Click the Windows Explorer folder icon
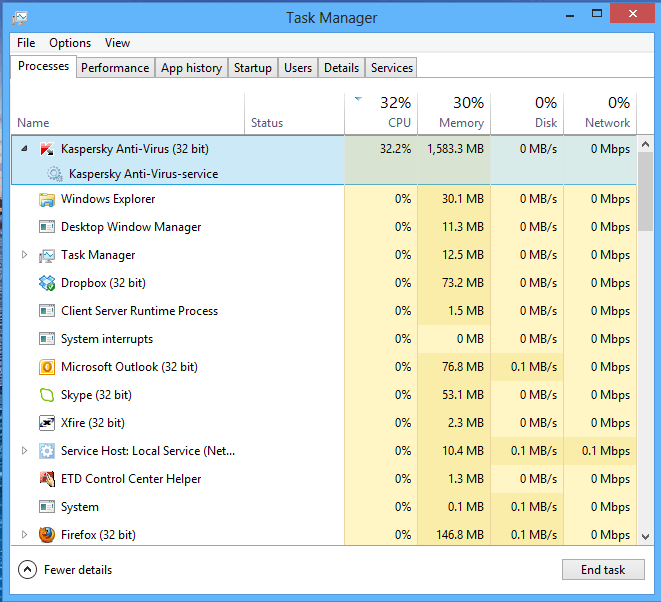 [47, 199]
